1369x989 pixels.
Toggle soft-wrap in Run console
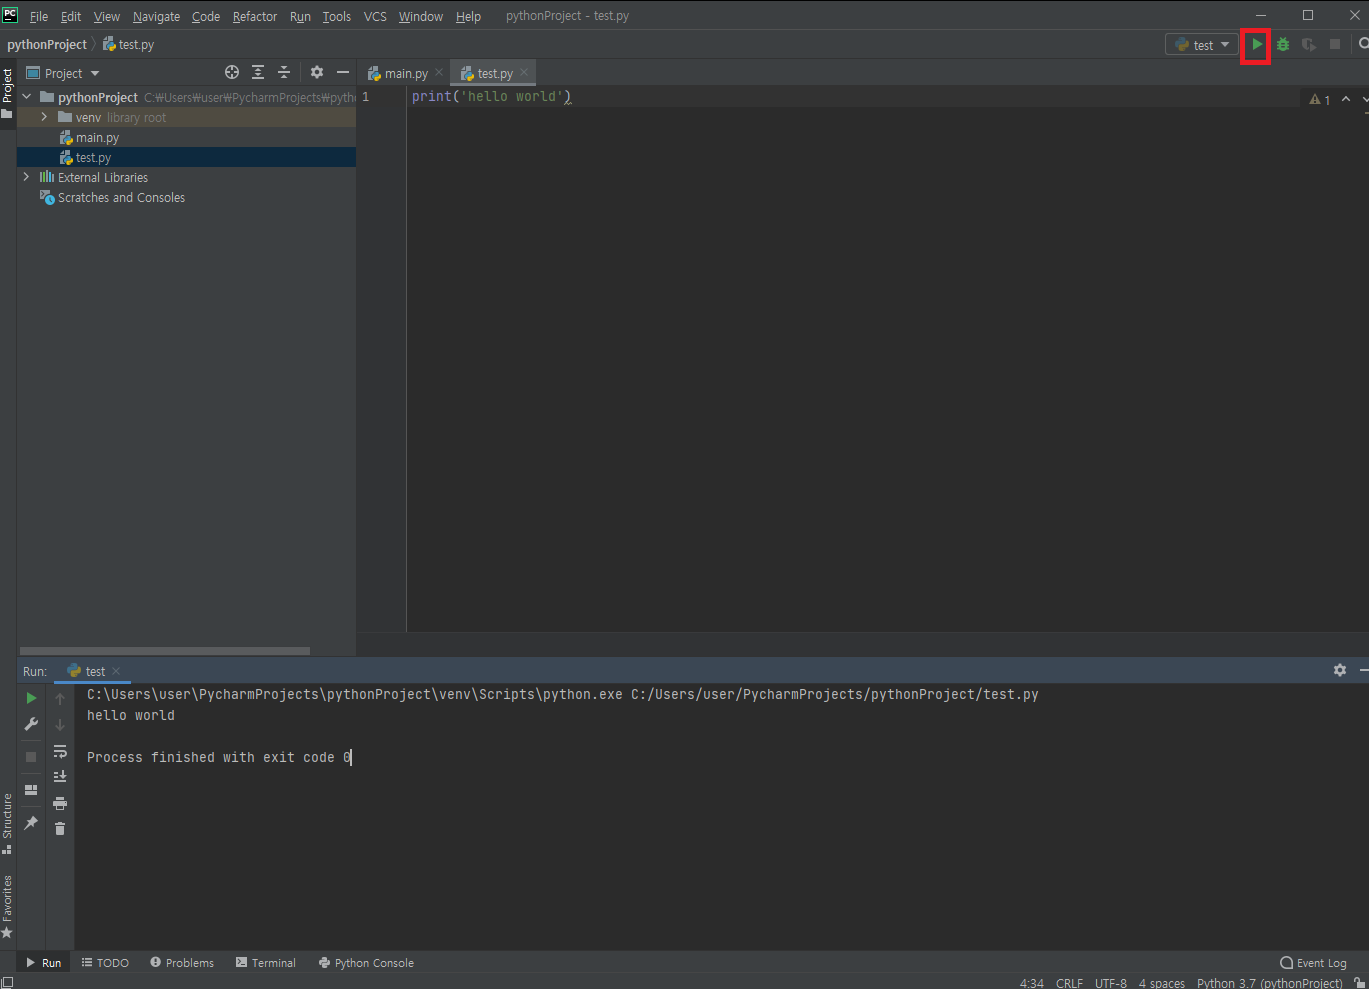[x=60, y=751]
